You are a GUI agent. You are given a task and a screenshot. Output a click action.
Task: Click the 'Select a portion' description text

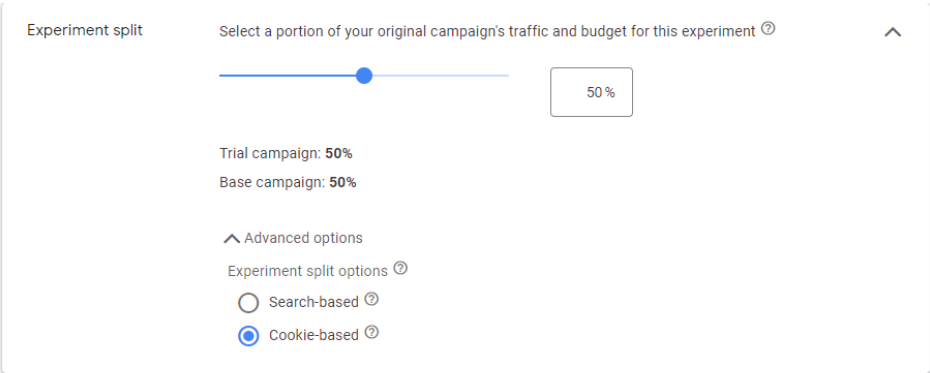coord(488,31)
